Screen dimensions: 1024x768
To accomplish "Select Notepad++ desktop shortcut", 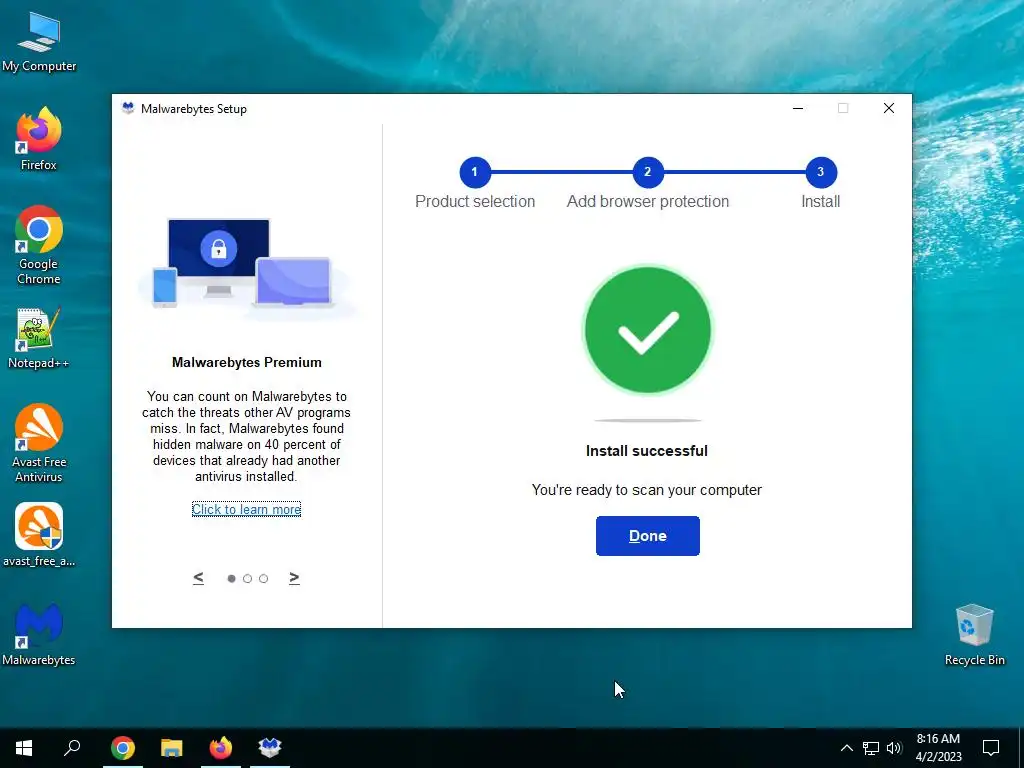I will tap(39, 338).
